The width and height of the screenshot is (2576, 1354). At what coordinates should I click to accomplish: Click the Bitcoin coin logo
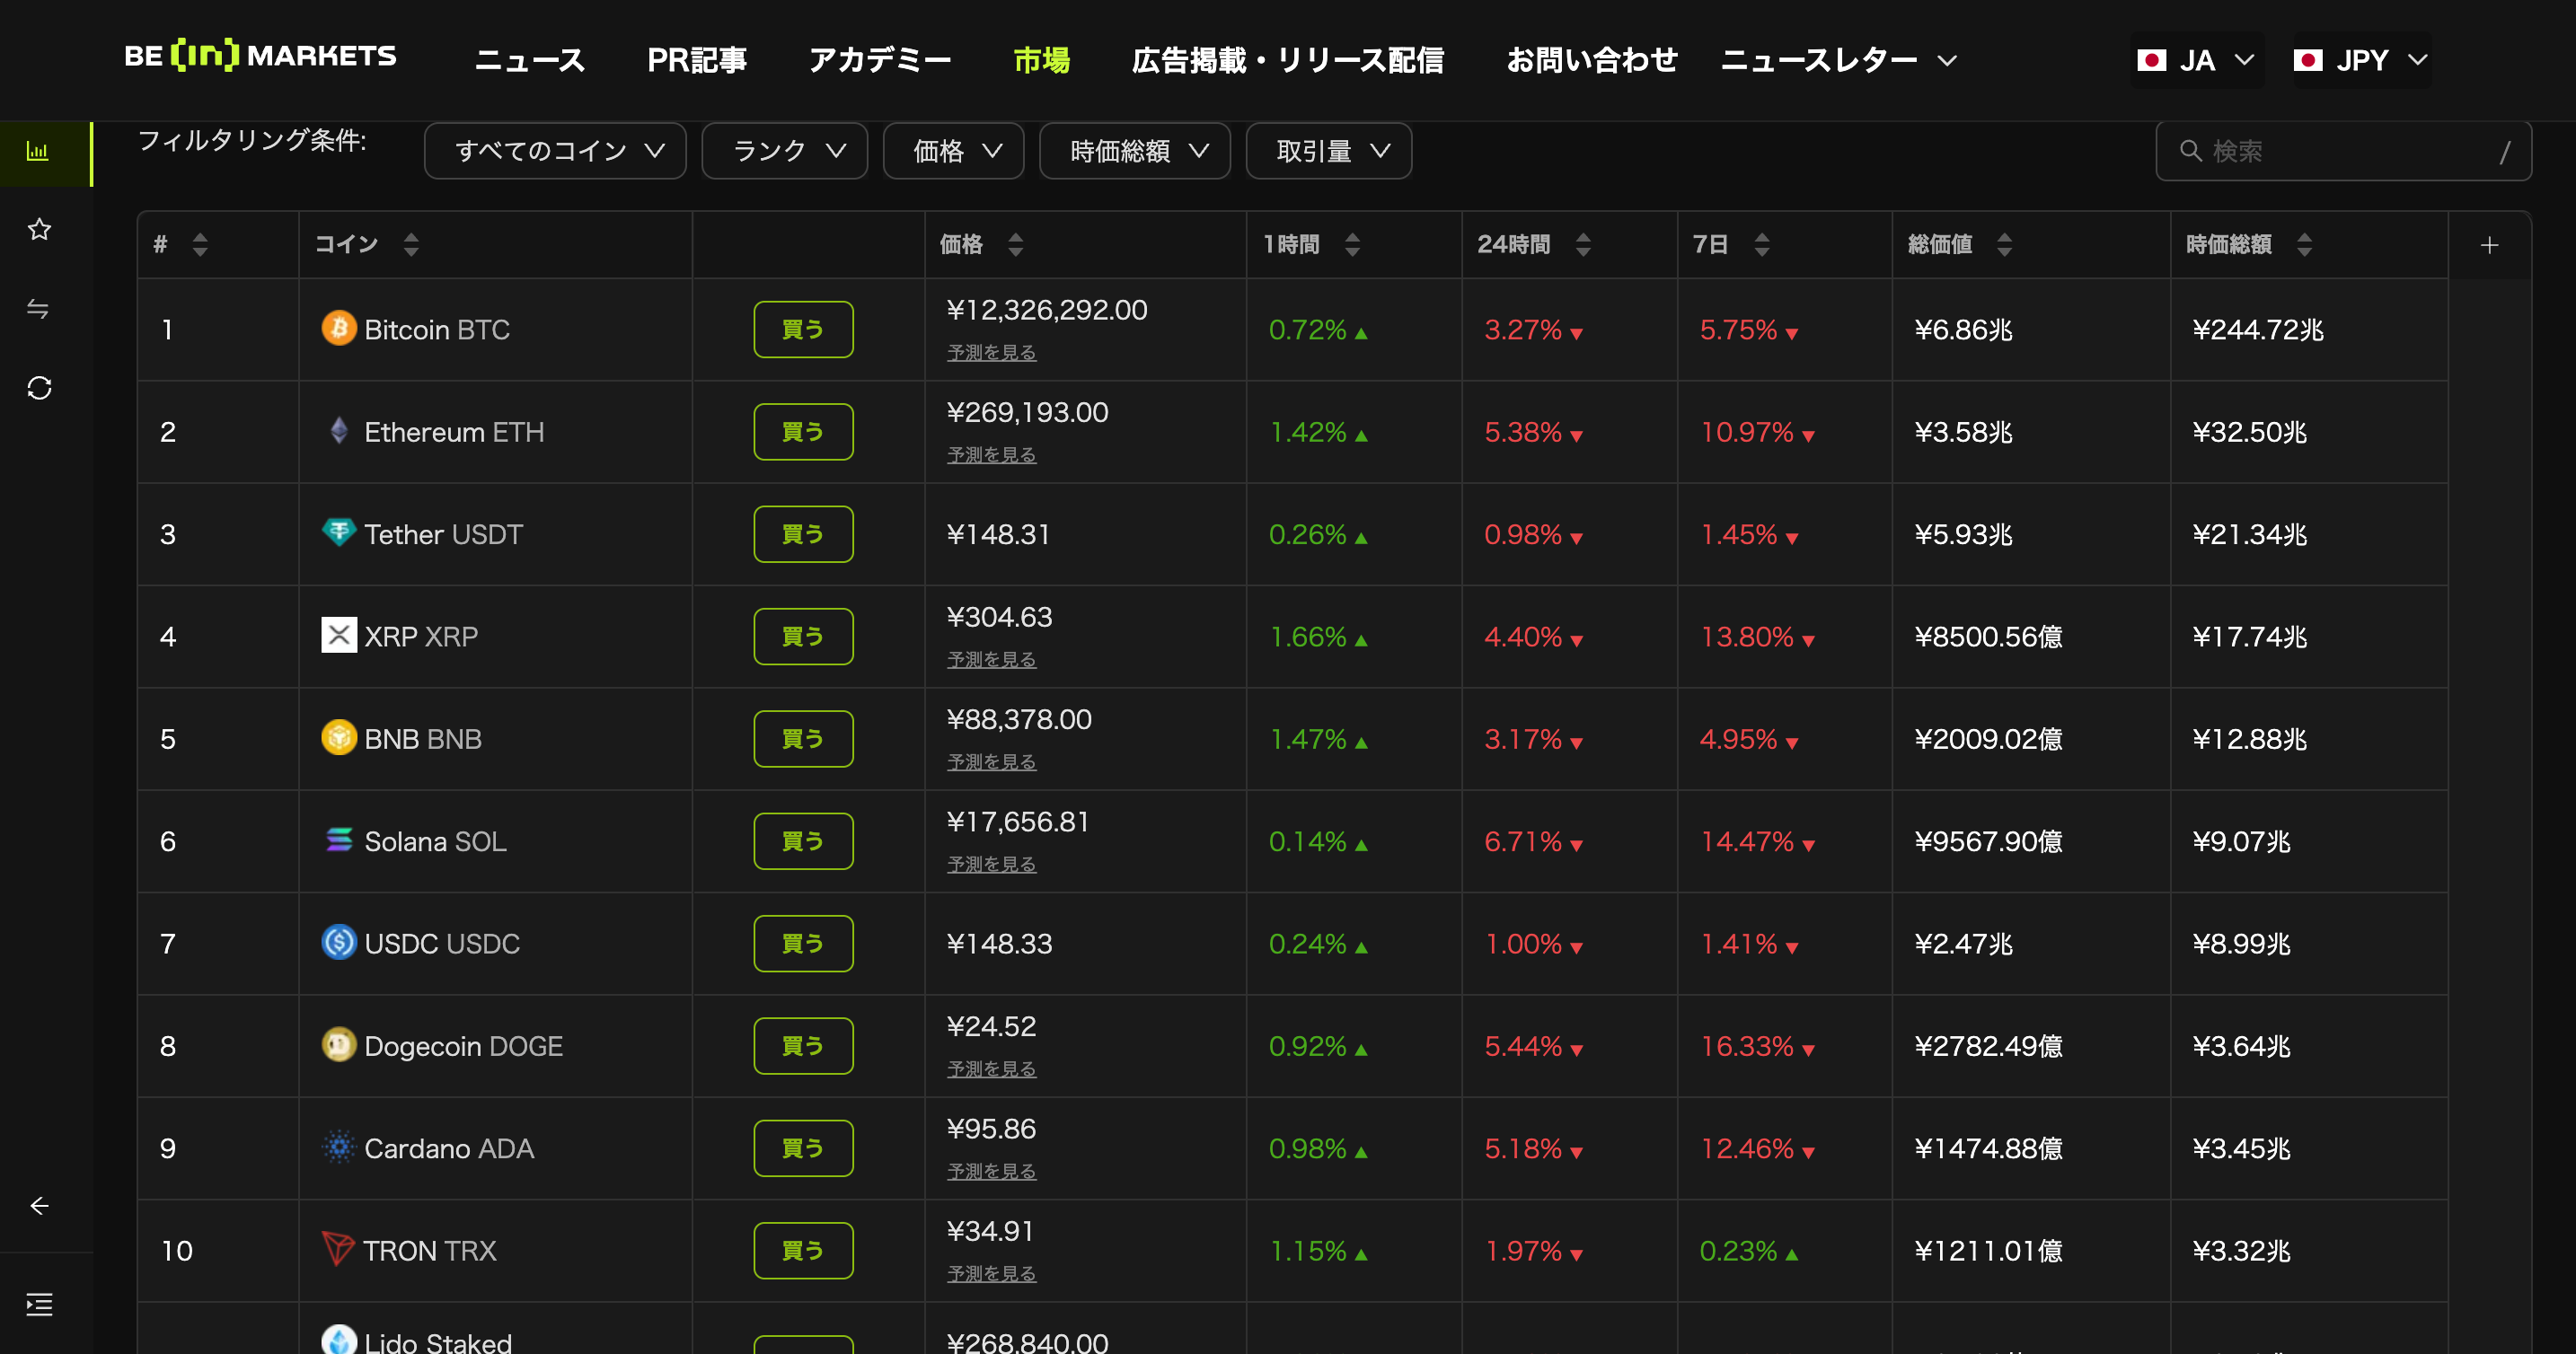[338, 328]
